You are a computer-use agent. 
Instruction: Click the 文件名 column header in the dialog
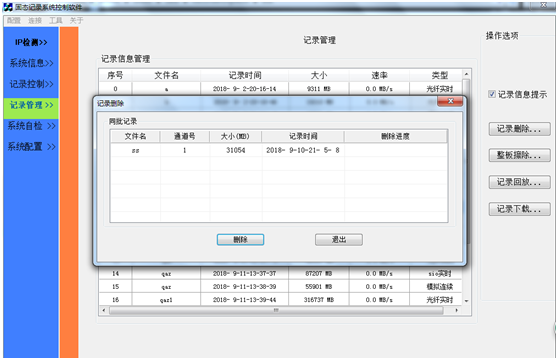[135, 136]
